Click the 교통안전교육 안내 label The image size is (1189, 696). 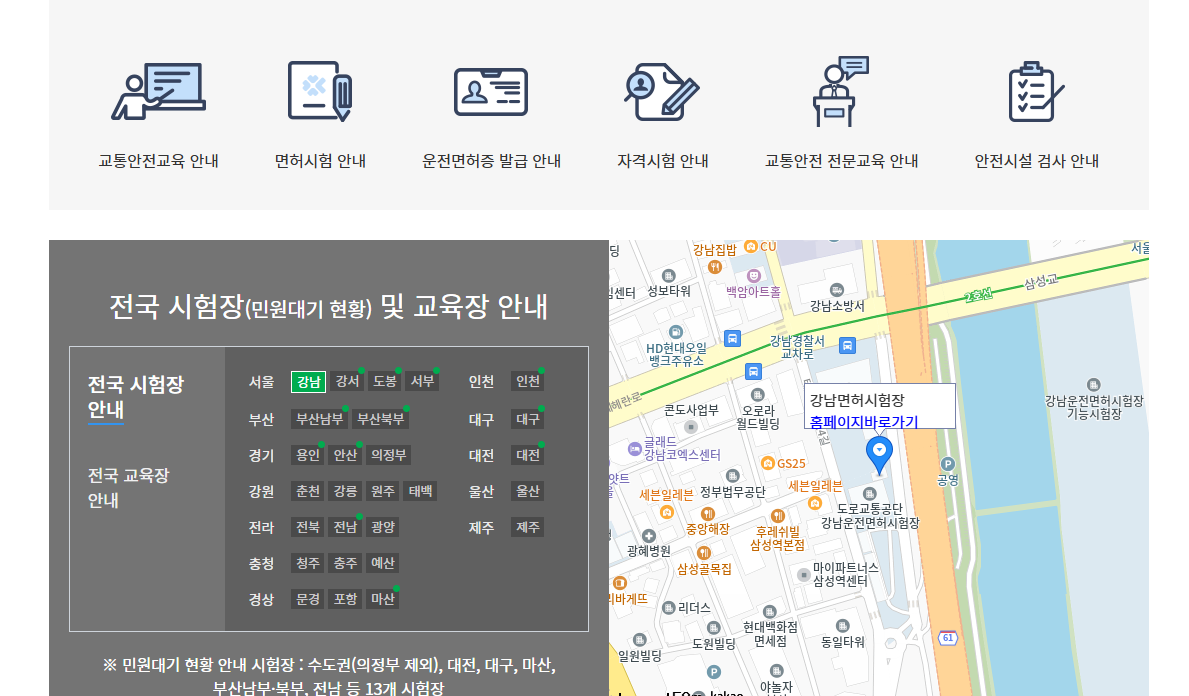click(158, 161)
